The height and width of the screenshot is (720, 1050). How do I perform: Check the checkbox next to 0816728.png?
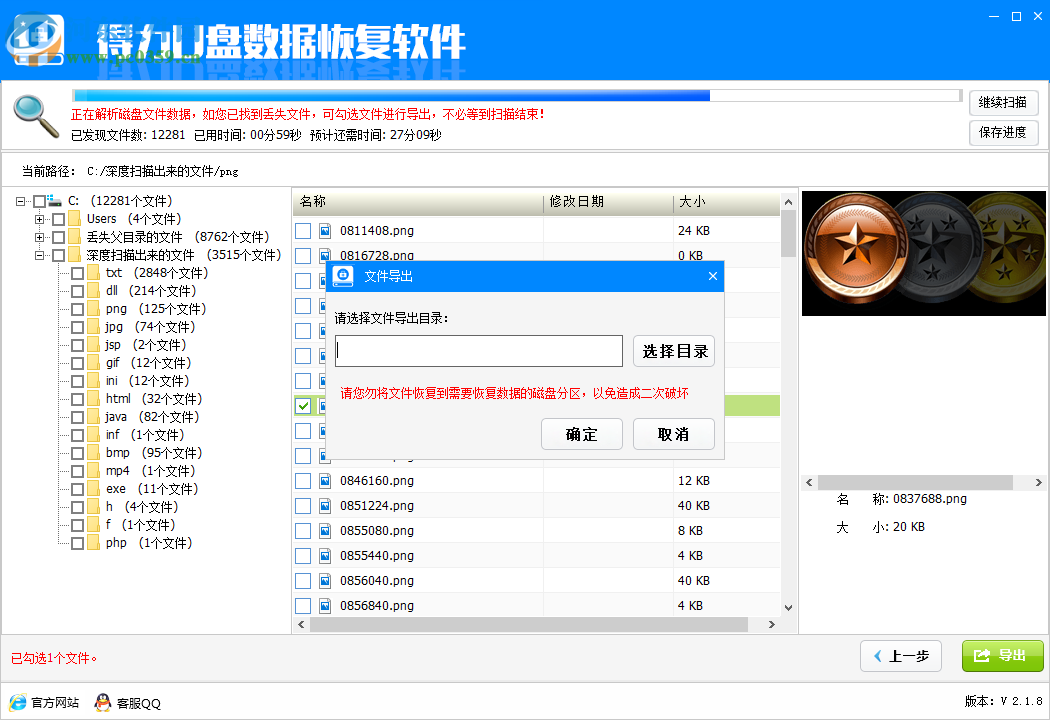point(303,255)
